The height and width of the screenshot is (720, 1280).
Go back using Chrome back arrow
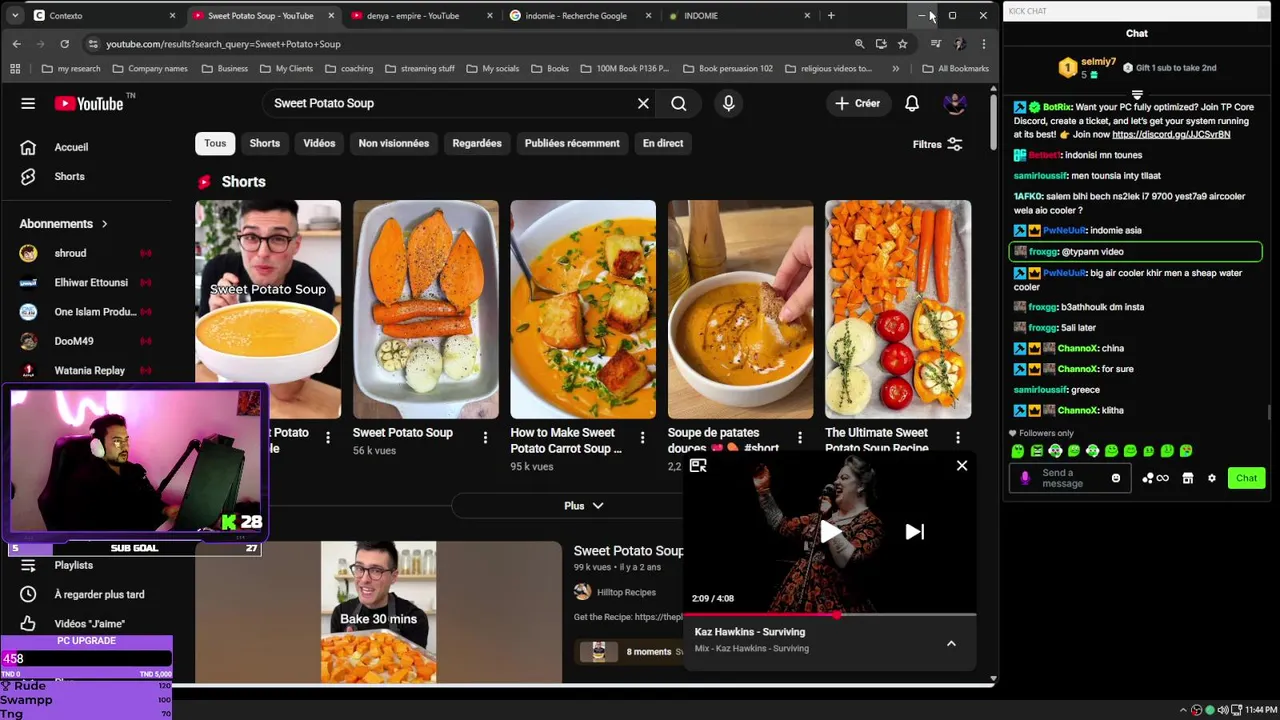coord(16,44)
